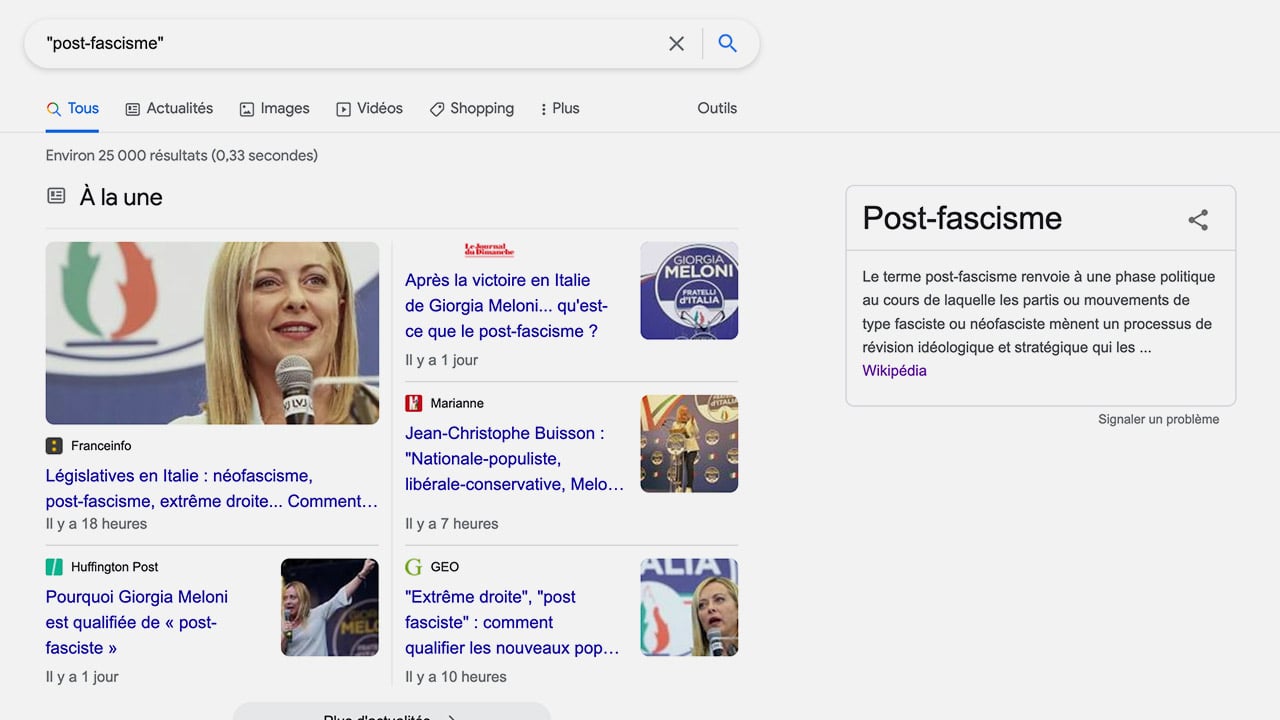The width and height of the screenshot is (1280, 720).
Task: Click Le Journal du Dimanche logo
Action: point(489,250)
